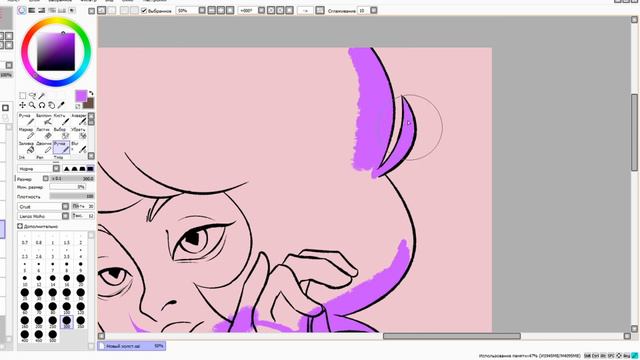Click the redo button next to undo

tap(111, 10)
